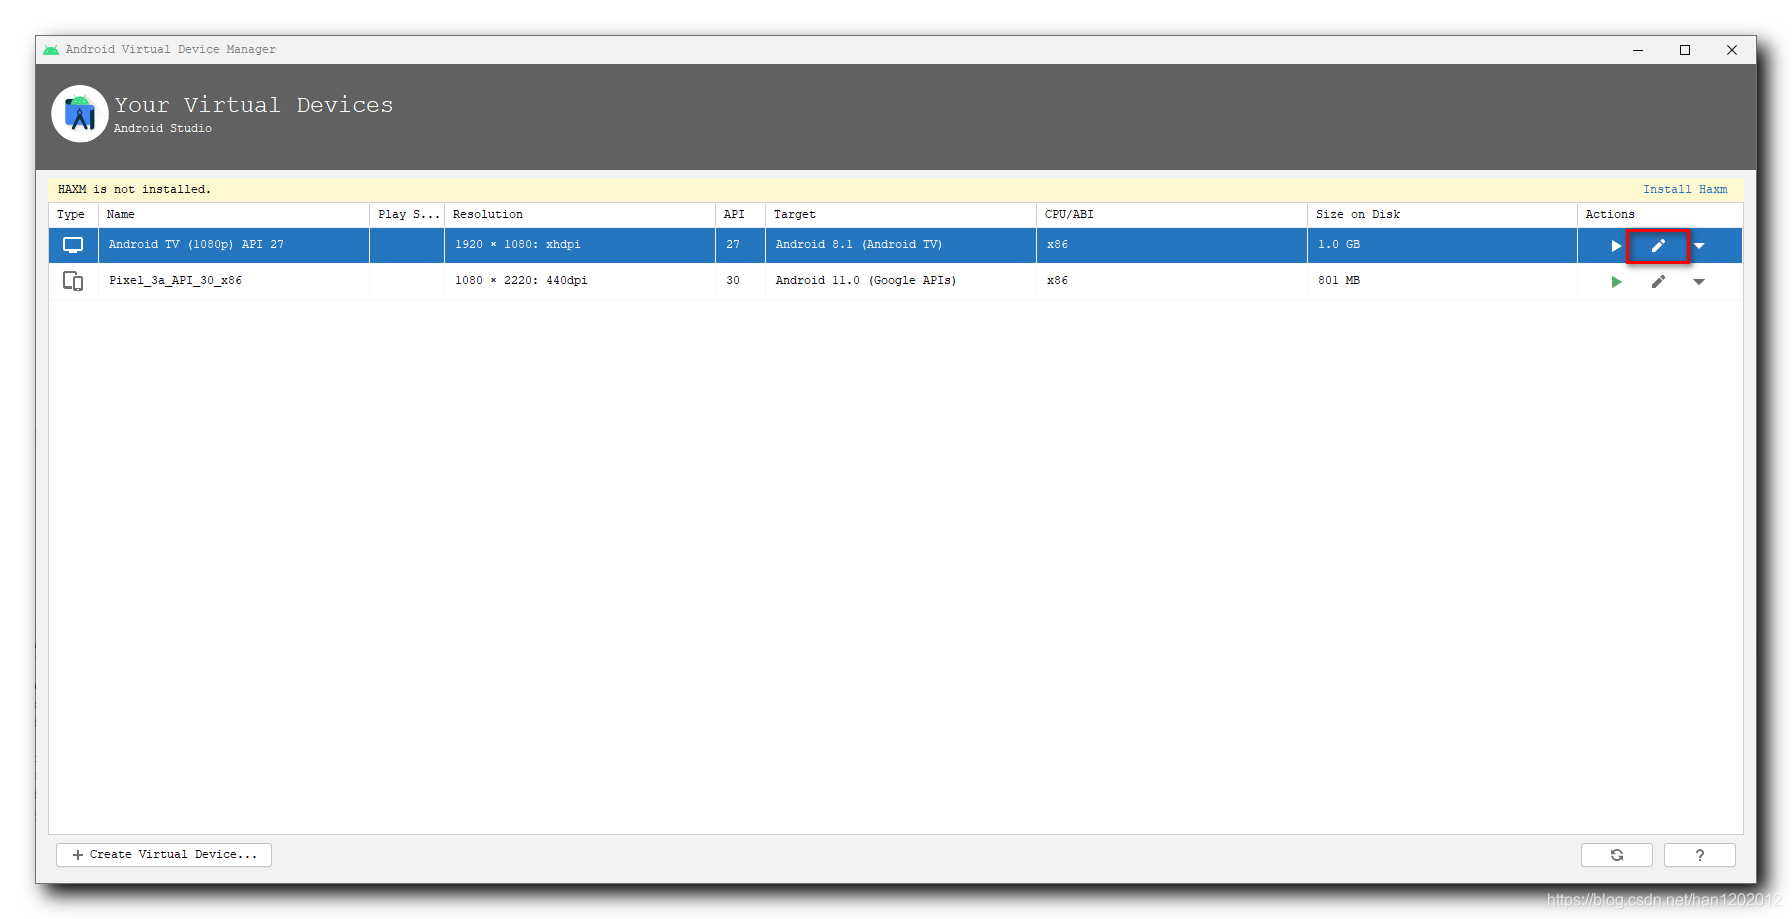
Task: Edit the Android TV (1080p) API 27 device
Action: [x=1658, y=246]
